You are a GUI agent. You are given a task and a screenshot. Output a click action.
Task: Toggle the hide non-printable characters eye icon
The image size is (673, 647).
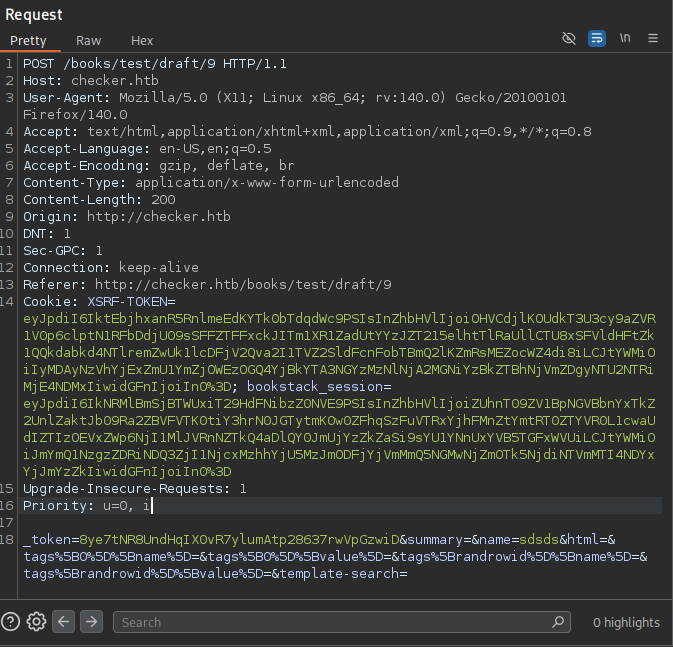[x=569, y=39]
